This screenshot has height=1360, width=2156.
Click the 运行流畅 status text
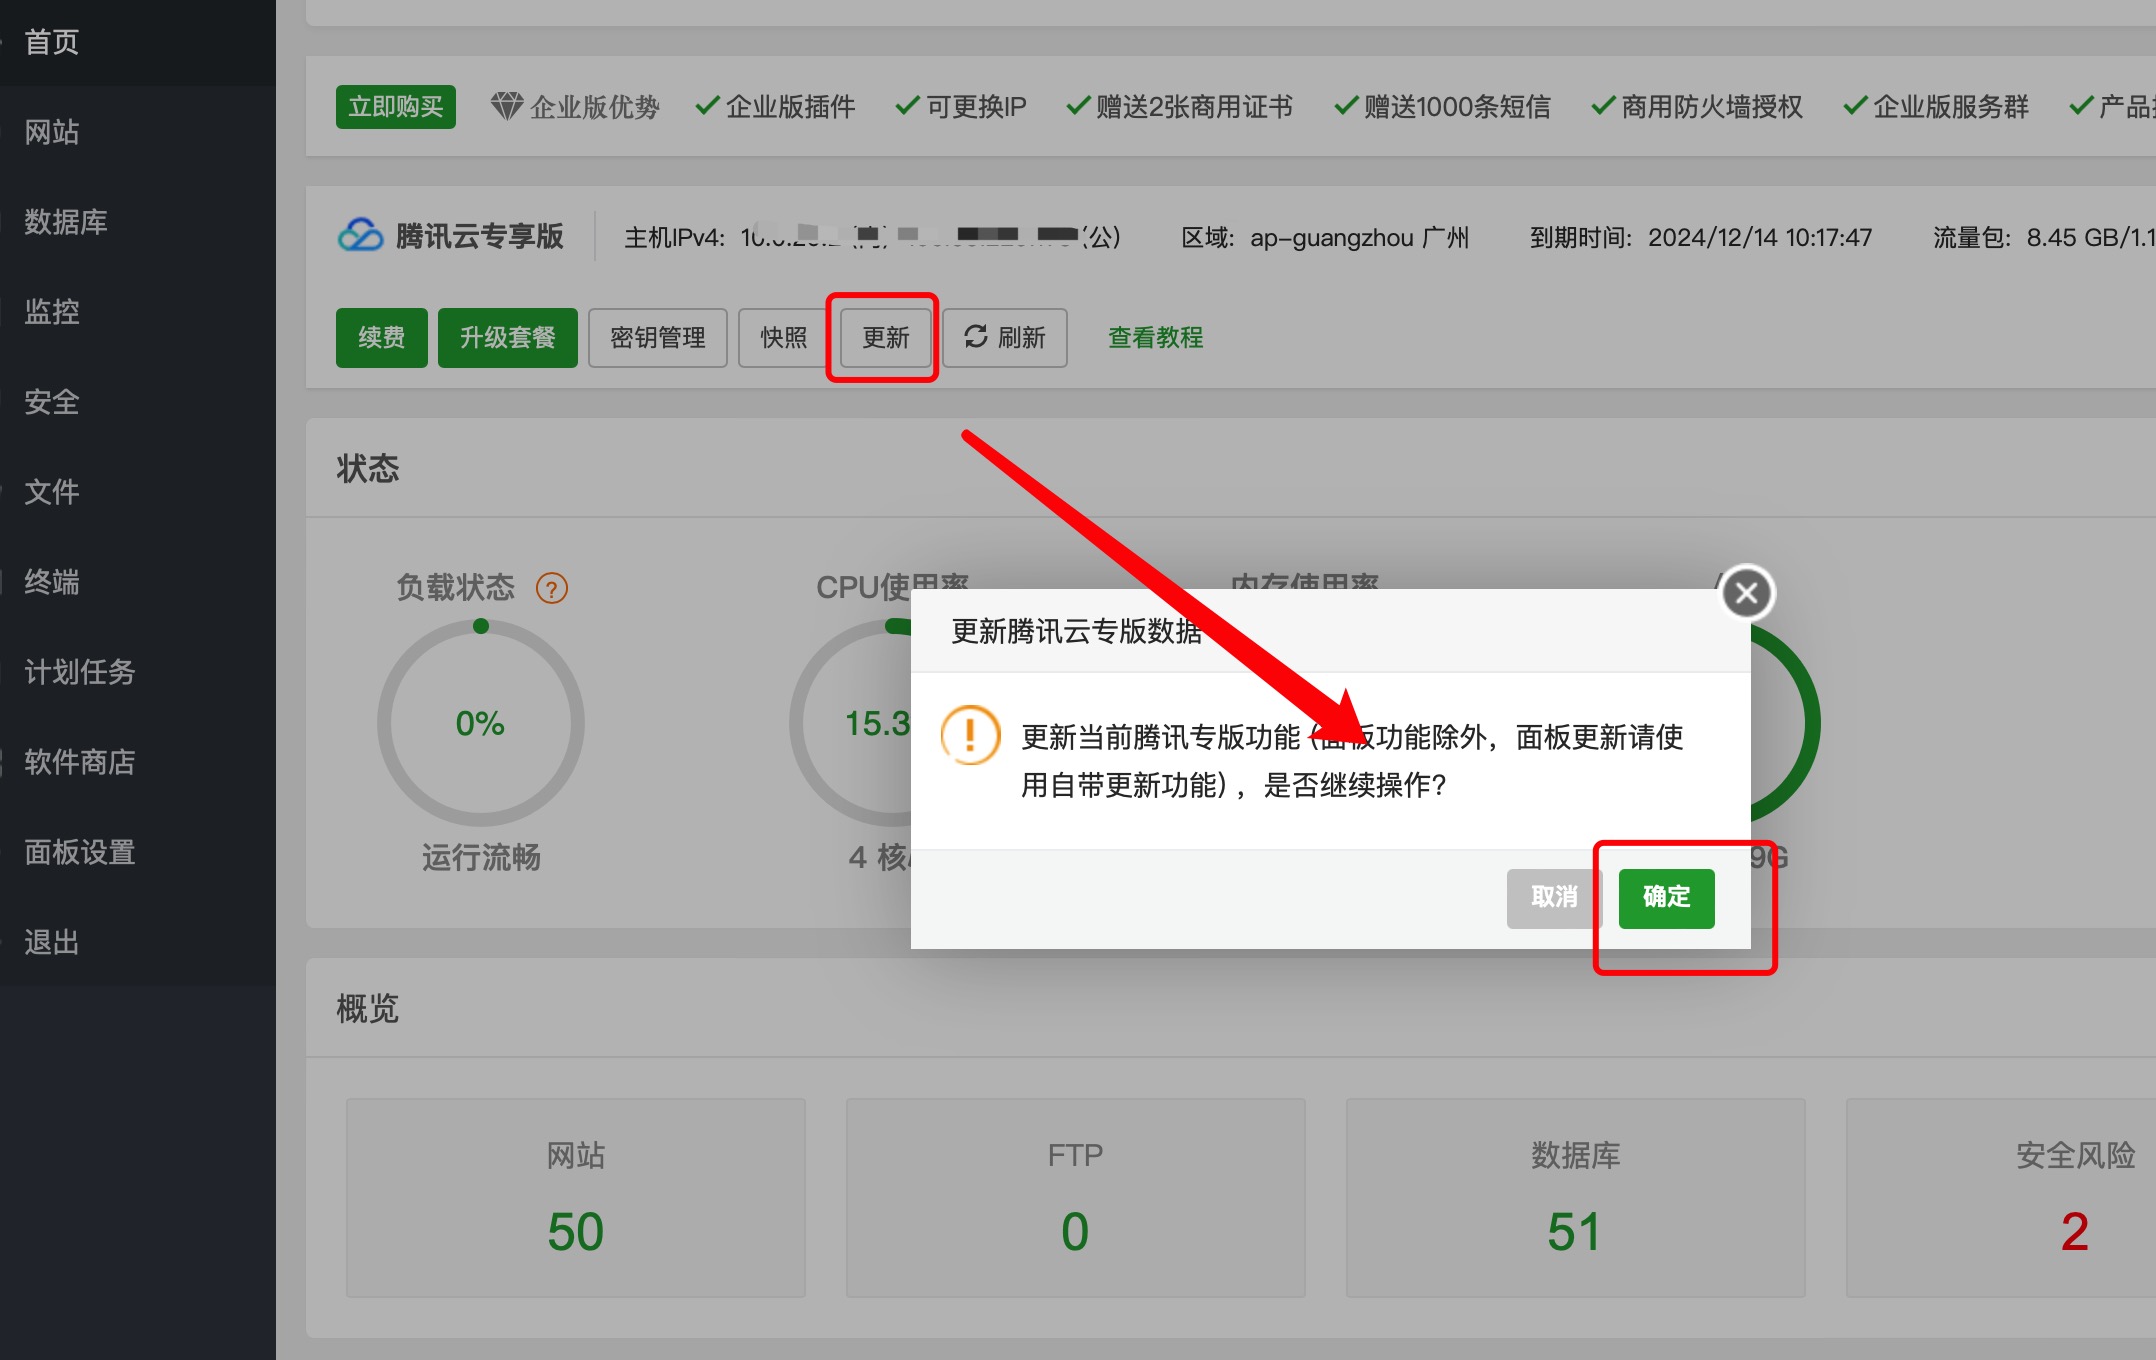click(481, 858)
